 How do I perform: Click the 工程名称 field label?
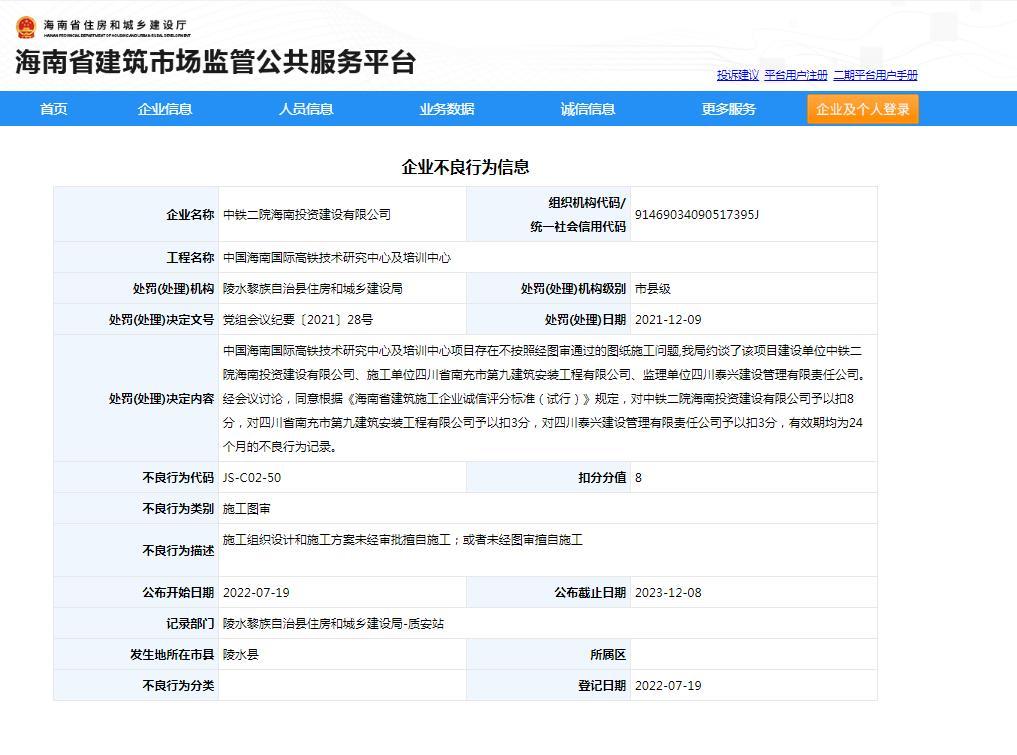coord(190,258)
